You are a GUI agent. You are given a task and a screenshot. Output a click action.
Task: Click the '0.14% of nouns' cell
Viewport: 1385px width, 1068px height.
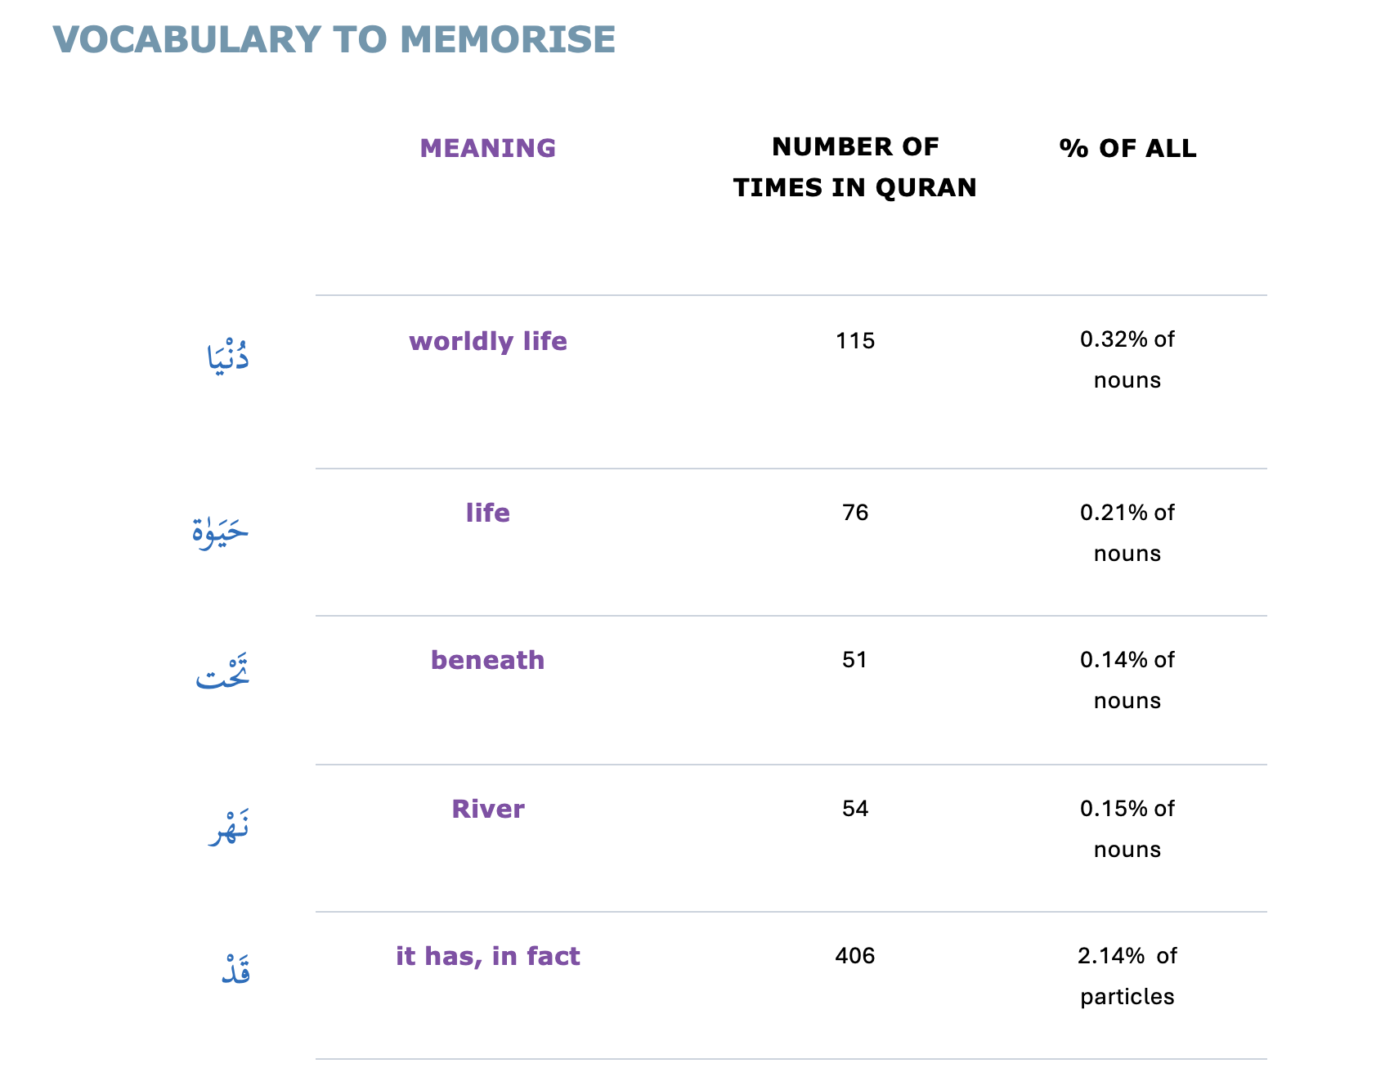1127,680
